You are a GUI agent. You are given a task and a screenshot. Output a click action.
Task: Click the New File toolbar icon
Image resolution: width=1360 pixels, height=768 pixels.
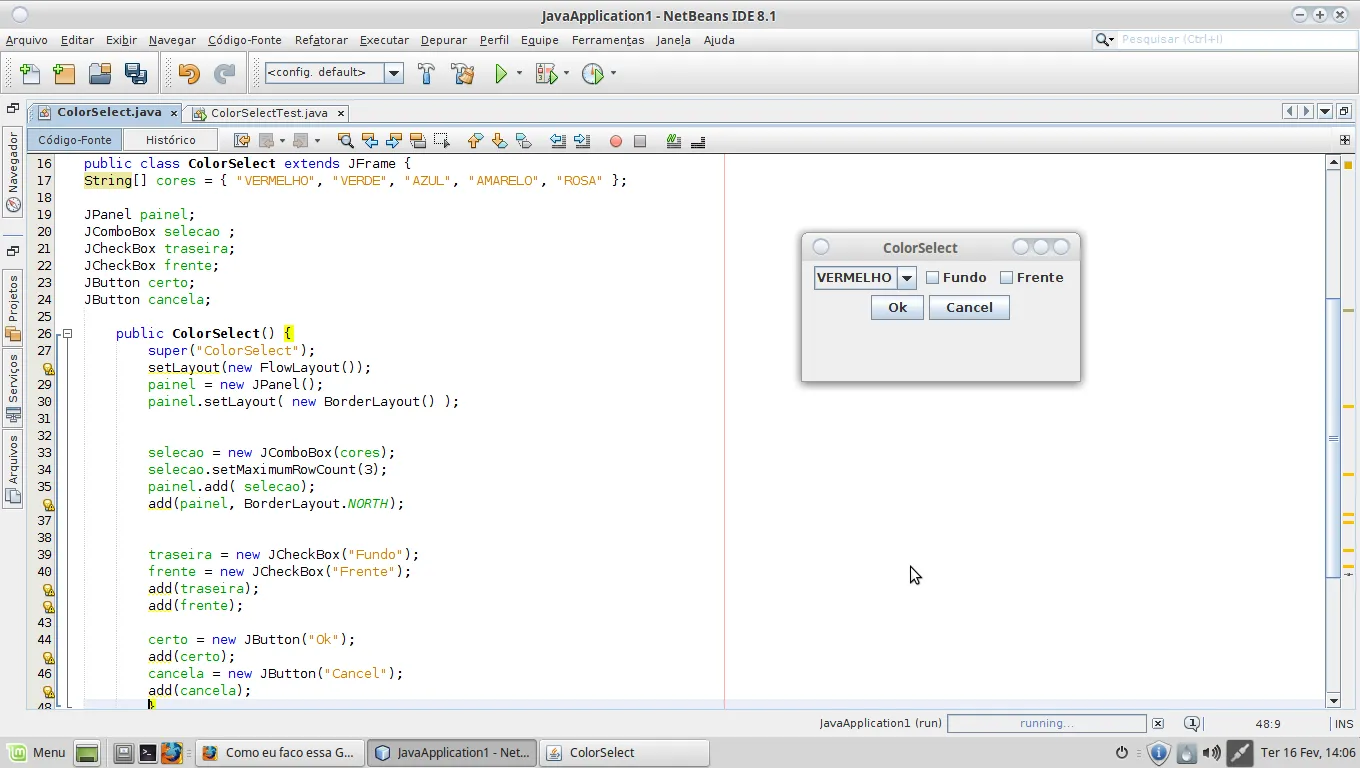click(30, 74)
